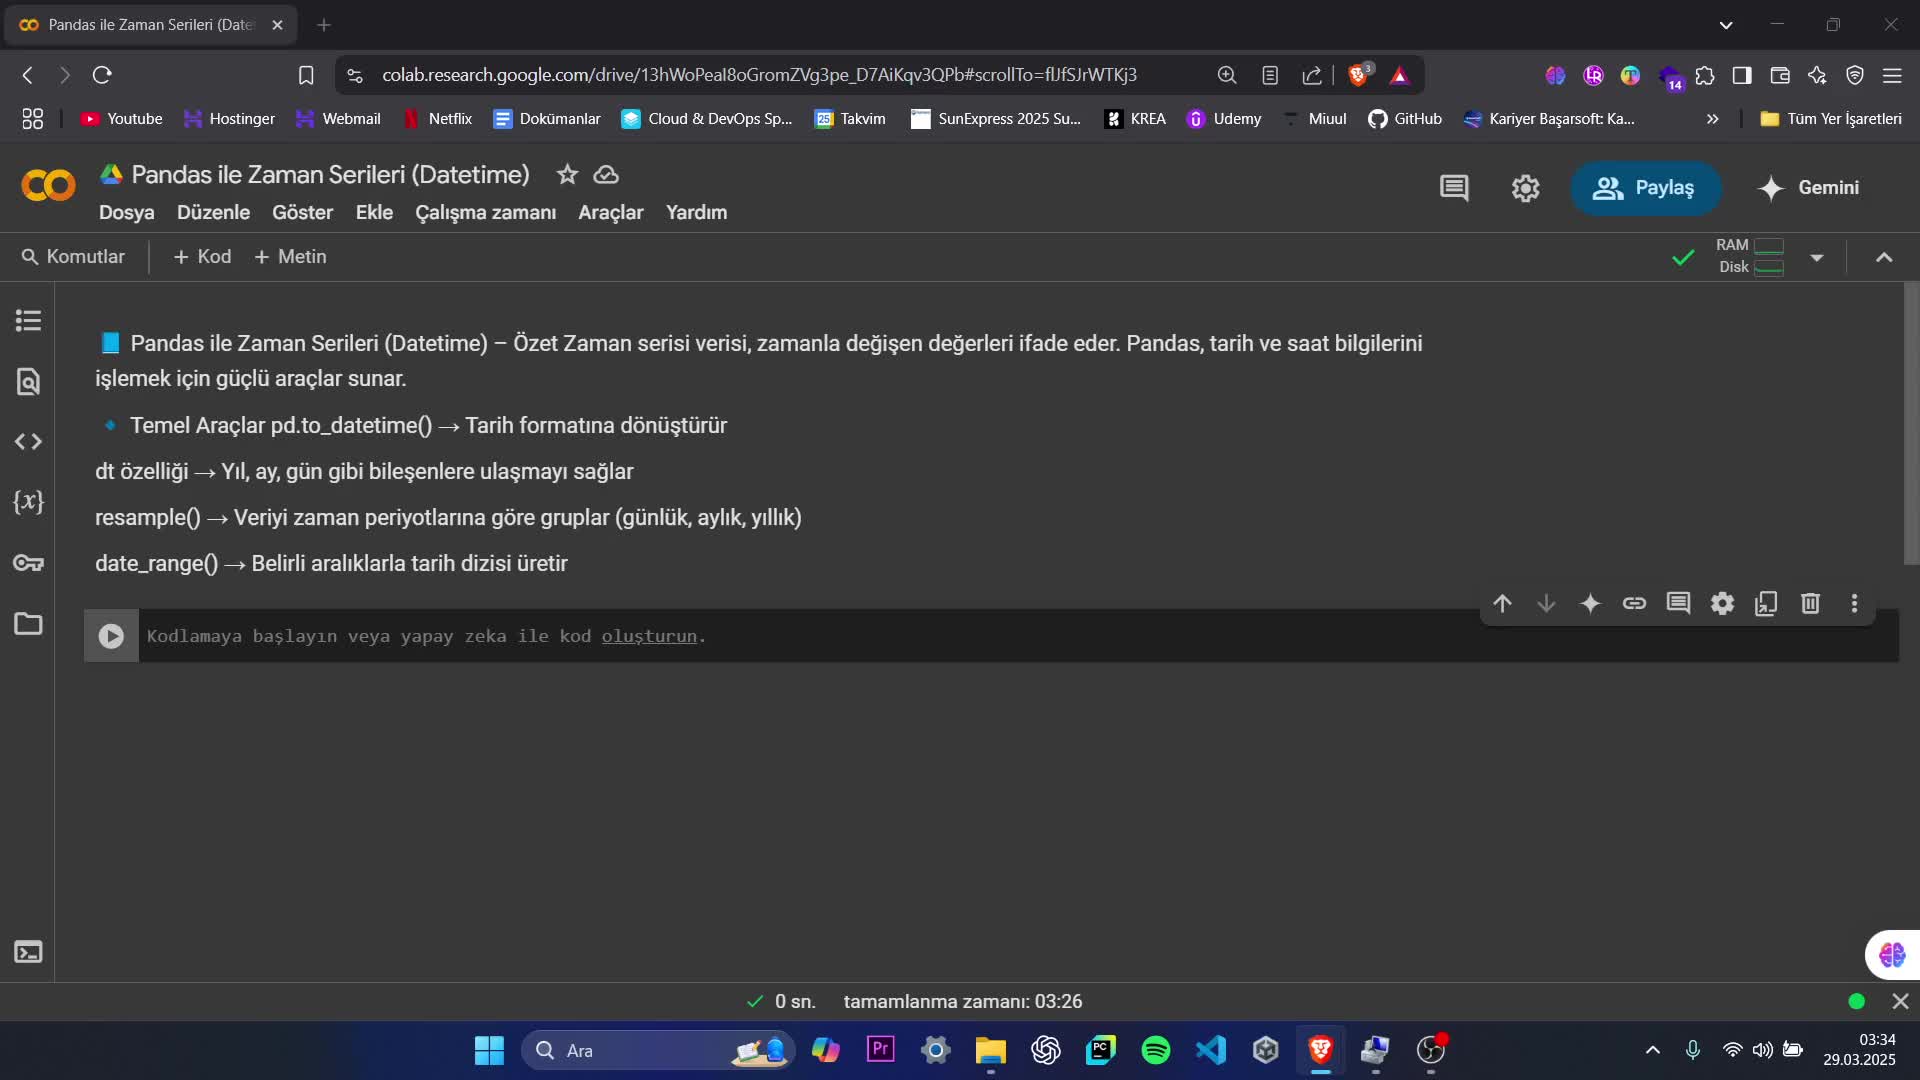Open code snippets sidebar icon
The height and width of the screenshot is (1080, 1920).
[x=28, y=441]
